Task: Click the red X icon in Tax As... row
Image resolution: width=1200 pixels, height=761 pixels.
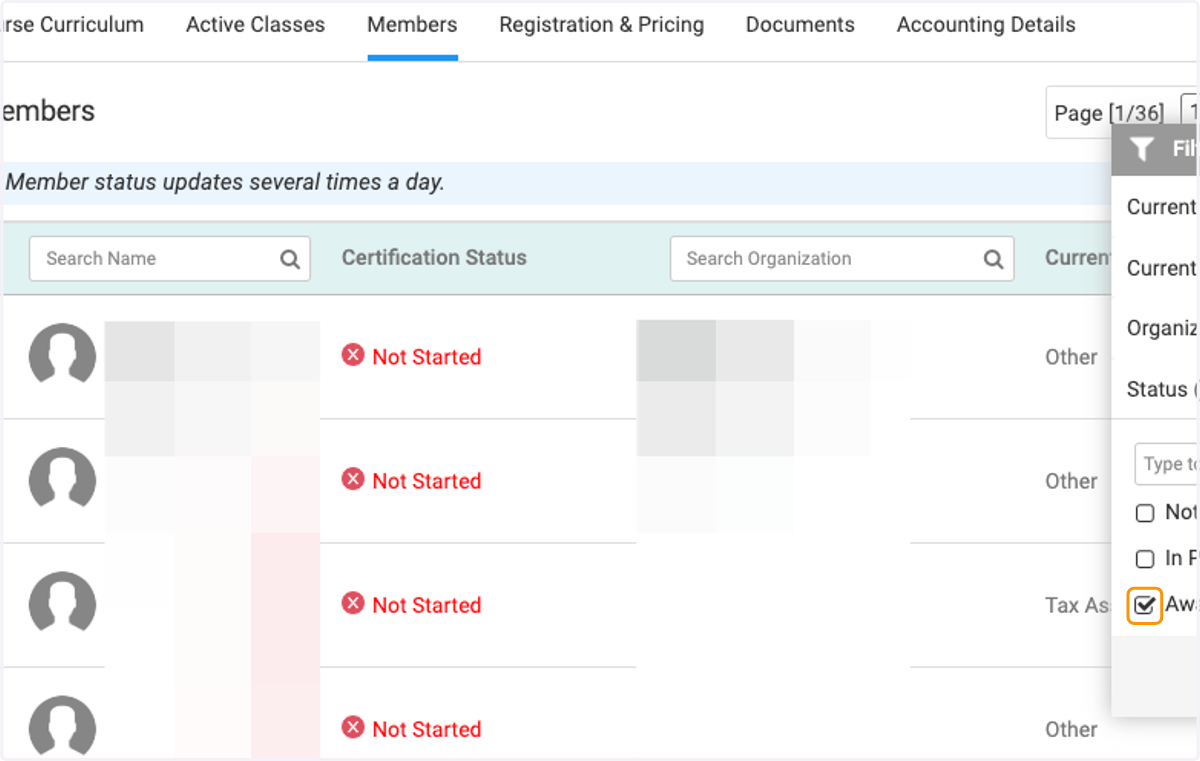Action: coord(353,603)
